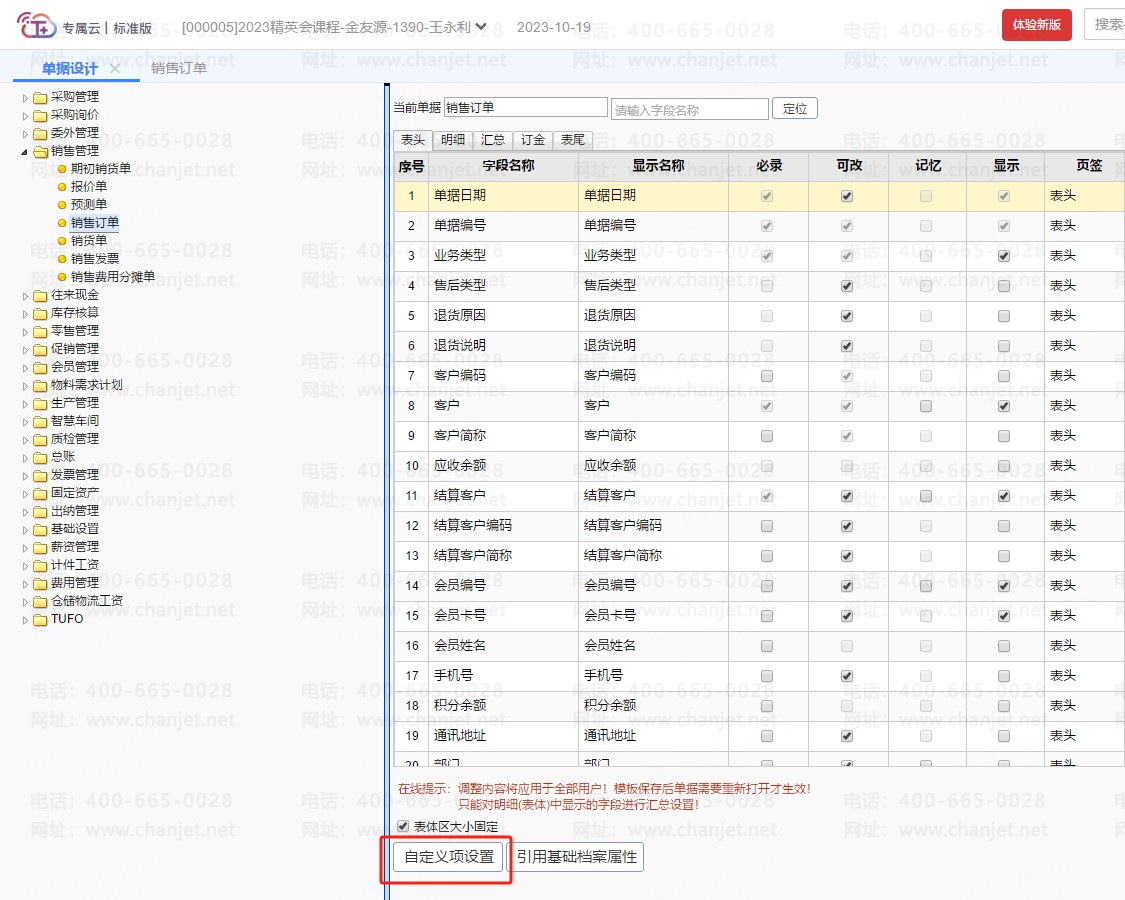Screen dimensions: 1125x900
Task: Click the T+ cloud logo icon
Action: [36, 26]
